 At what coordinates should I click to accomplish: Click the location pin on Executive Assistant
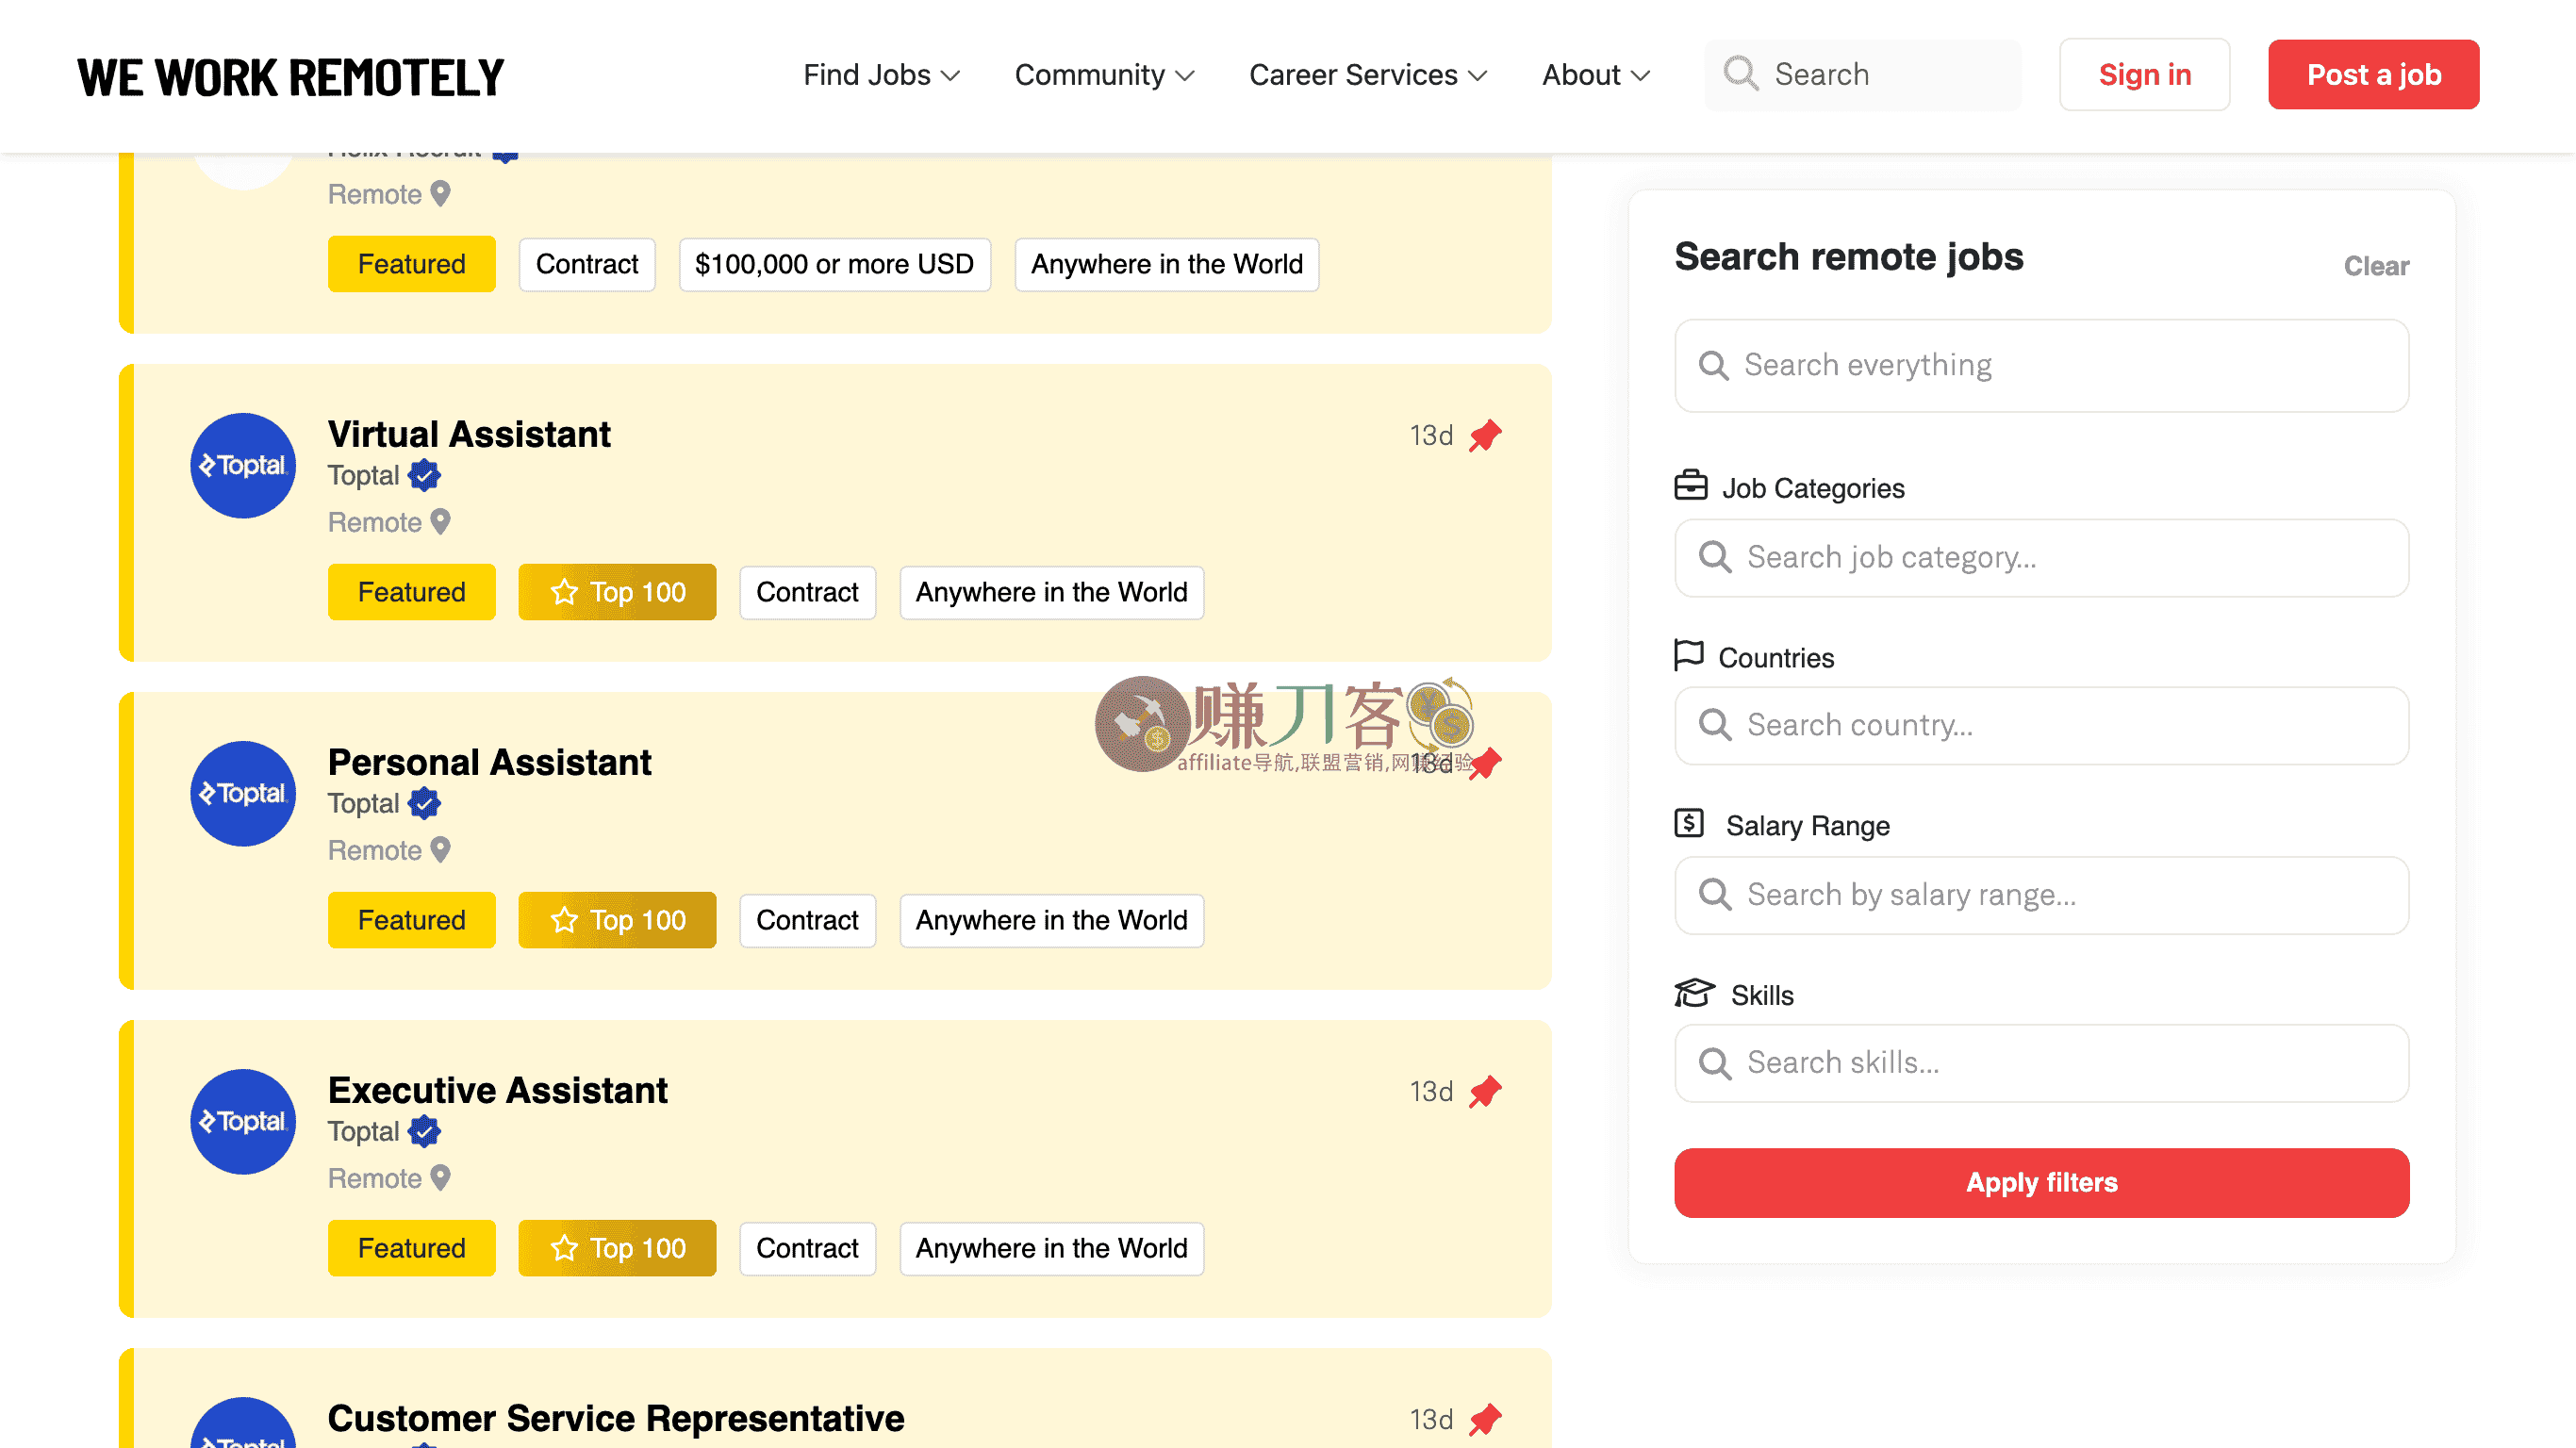(440, 1178)
